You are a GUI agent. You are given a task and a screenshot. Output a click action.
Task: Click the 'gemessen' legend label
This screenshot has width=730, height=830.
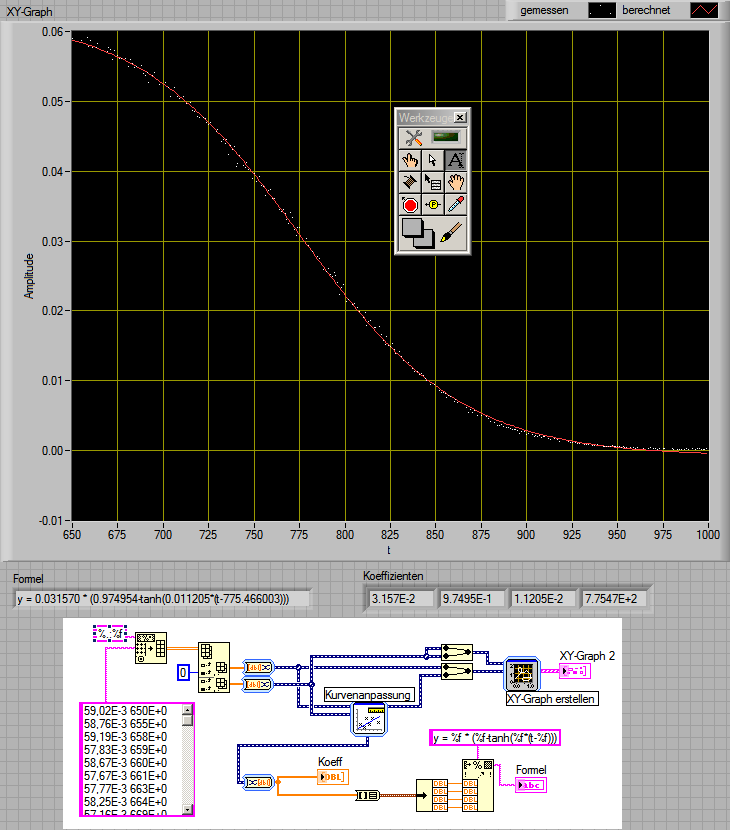pyautogui.click(x=544, y=10)
